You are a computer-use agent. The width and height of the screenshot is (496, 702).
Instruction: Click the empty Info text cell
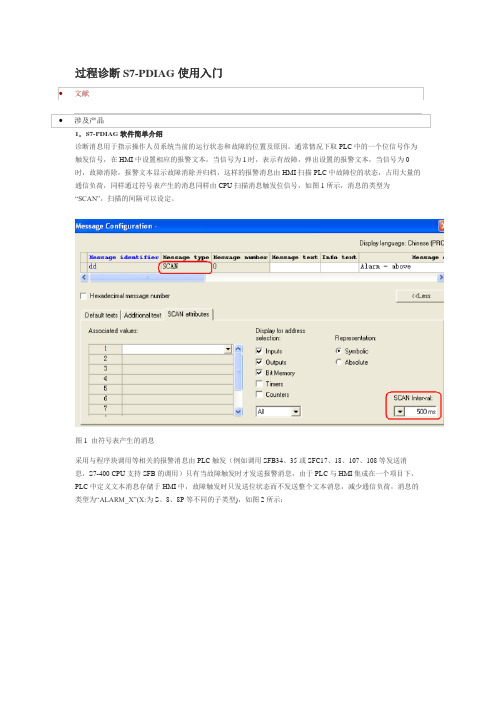[x=340, y=266]
